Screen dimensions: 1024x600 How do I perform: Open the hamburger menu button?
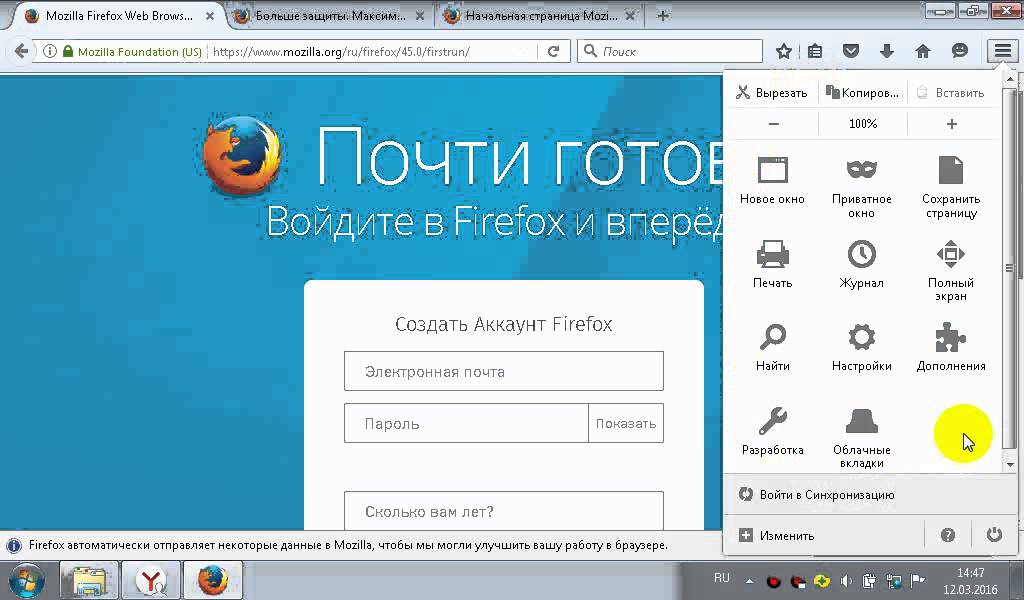click(x=1002, y=50)
